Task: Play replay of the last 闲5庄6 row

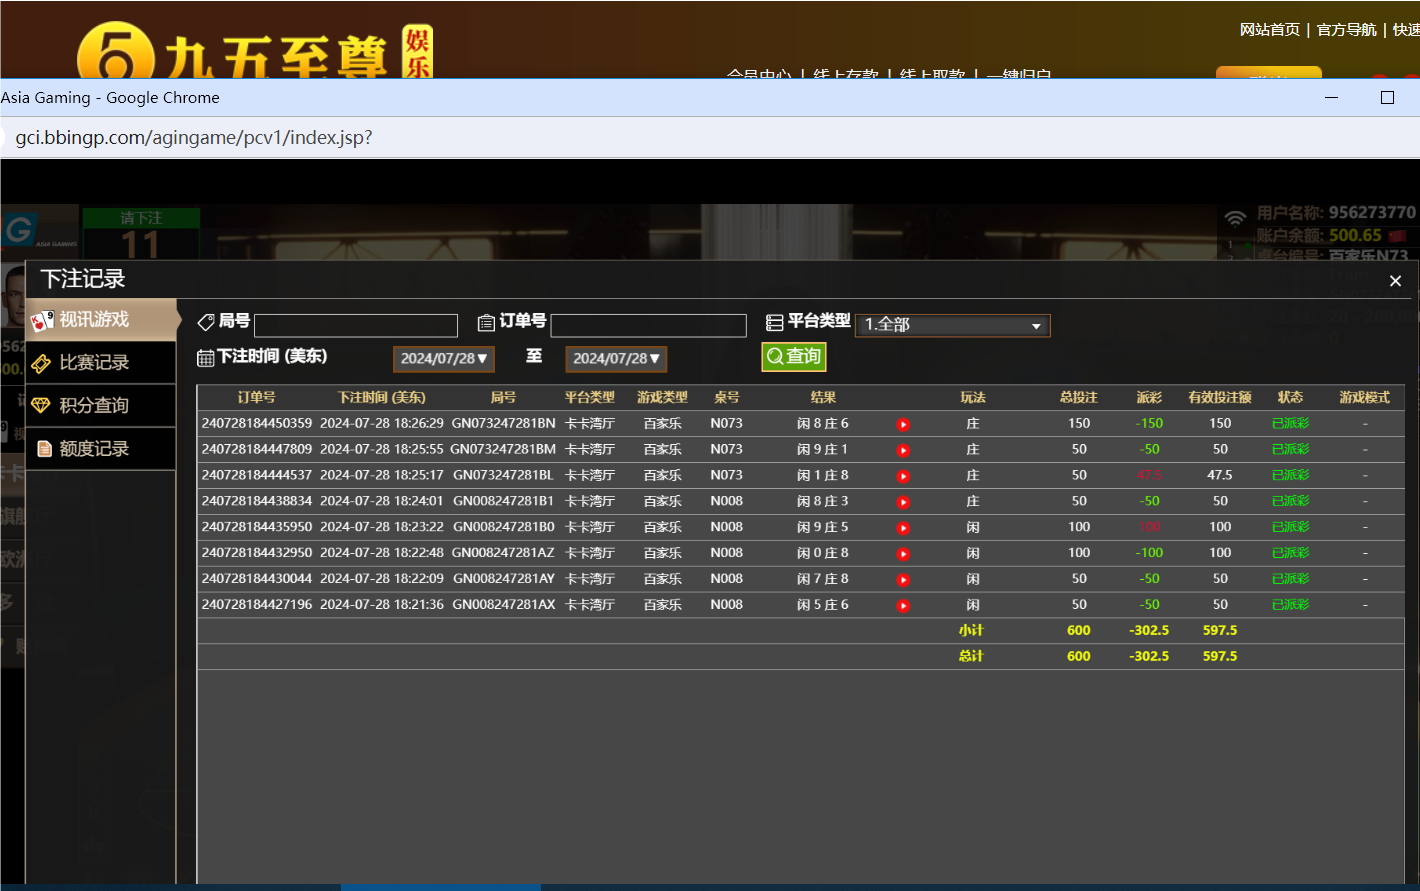Action: (x=903, y=605)
